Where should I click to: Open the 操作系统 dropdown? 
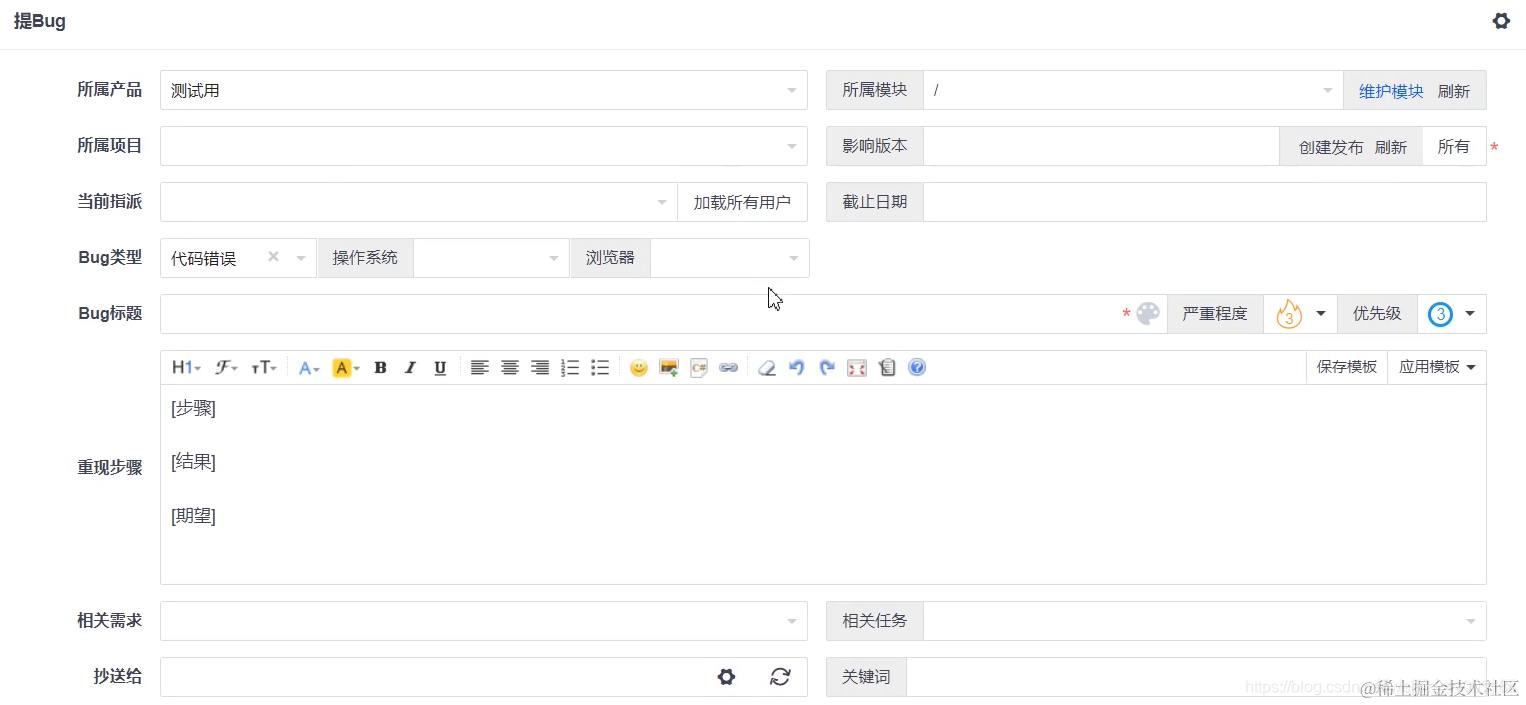coord(491,258)
